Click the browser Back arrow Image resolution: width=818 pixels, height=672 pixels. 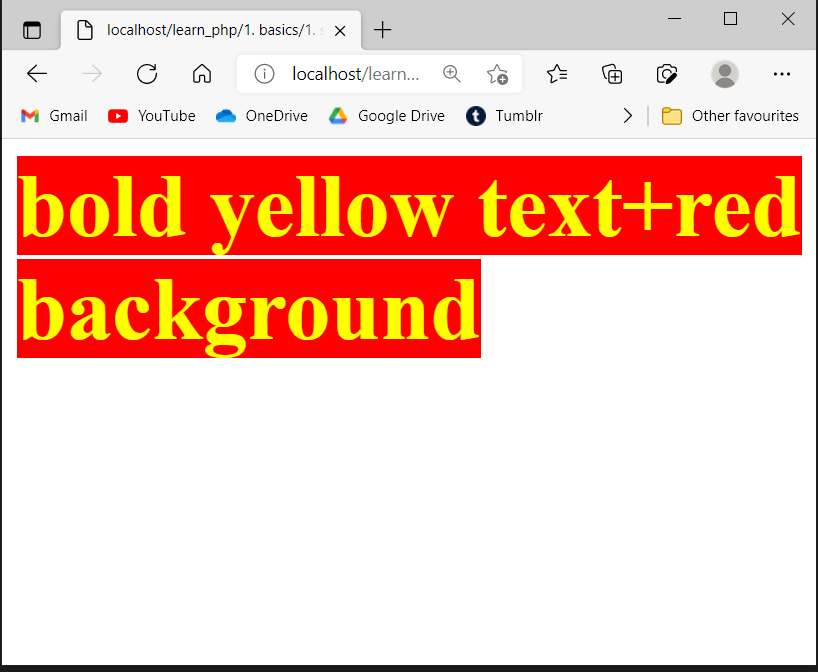click(x=37, y=73)
